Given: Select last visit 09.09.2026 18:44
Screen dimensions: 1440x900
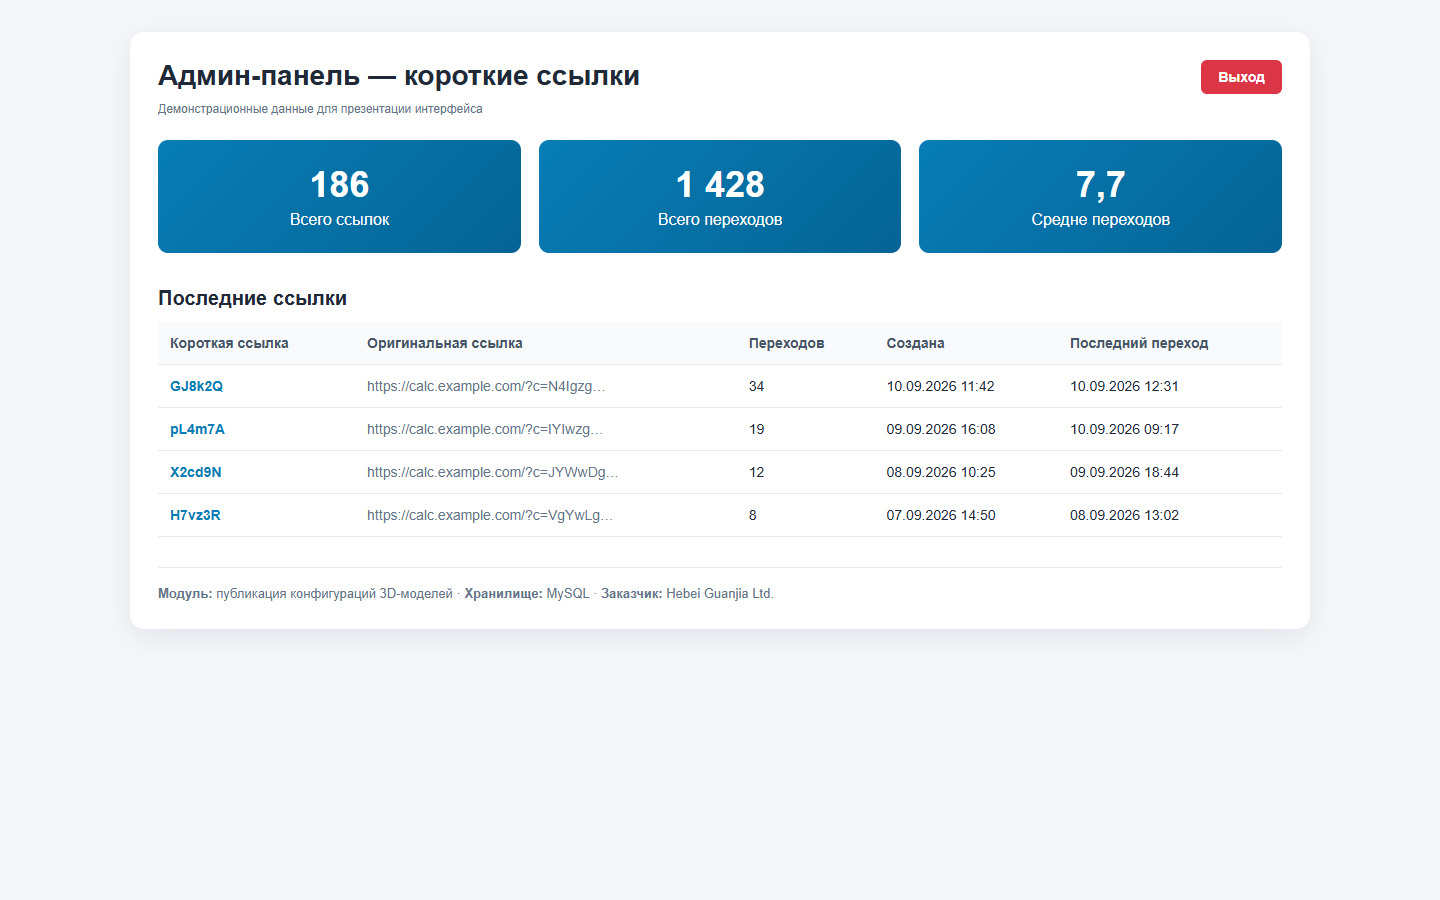Looking at the screenshot, I should (x=1124, y=472).
